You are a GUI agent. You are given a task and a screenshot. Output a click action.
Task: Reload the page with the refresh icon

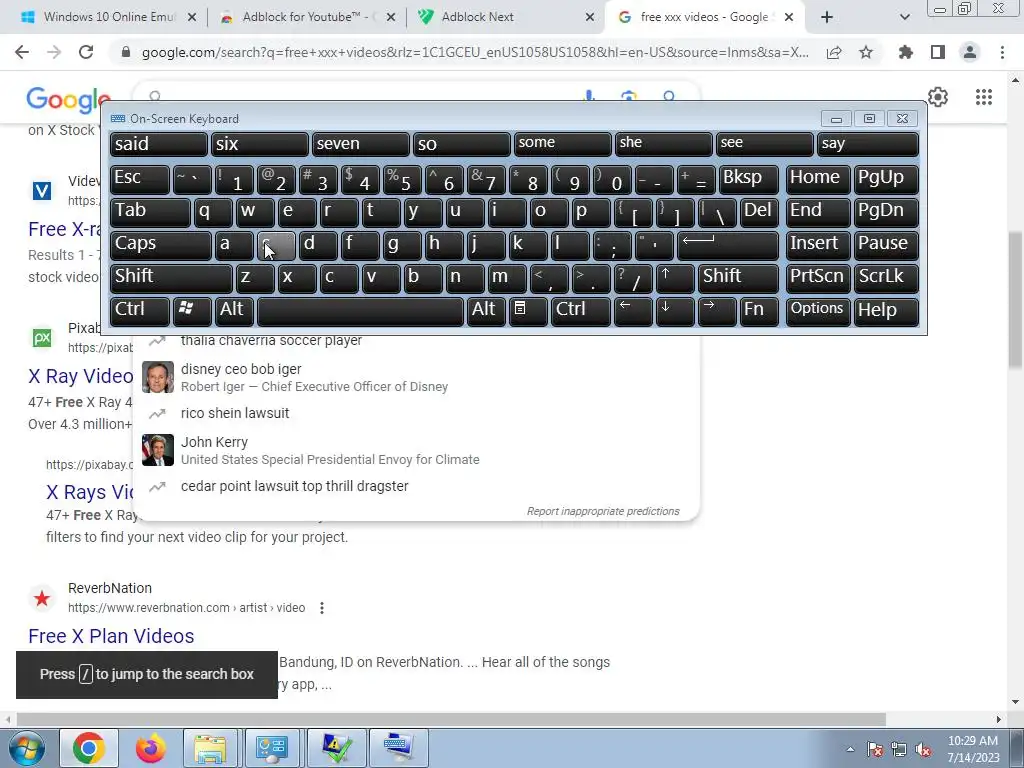coord(86,52)
